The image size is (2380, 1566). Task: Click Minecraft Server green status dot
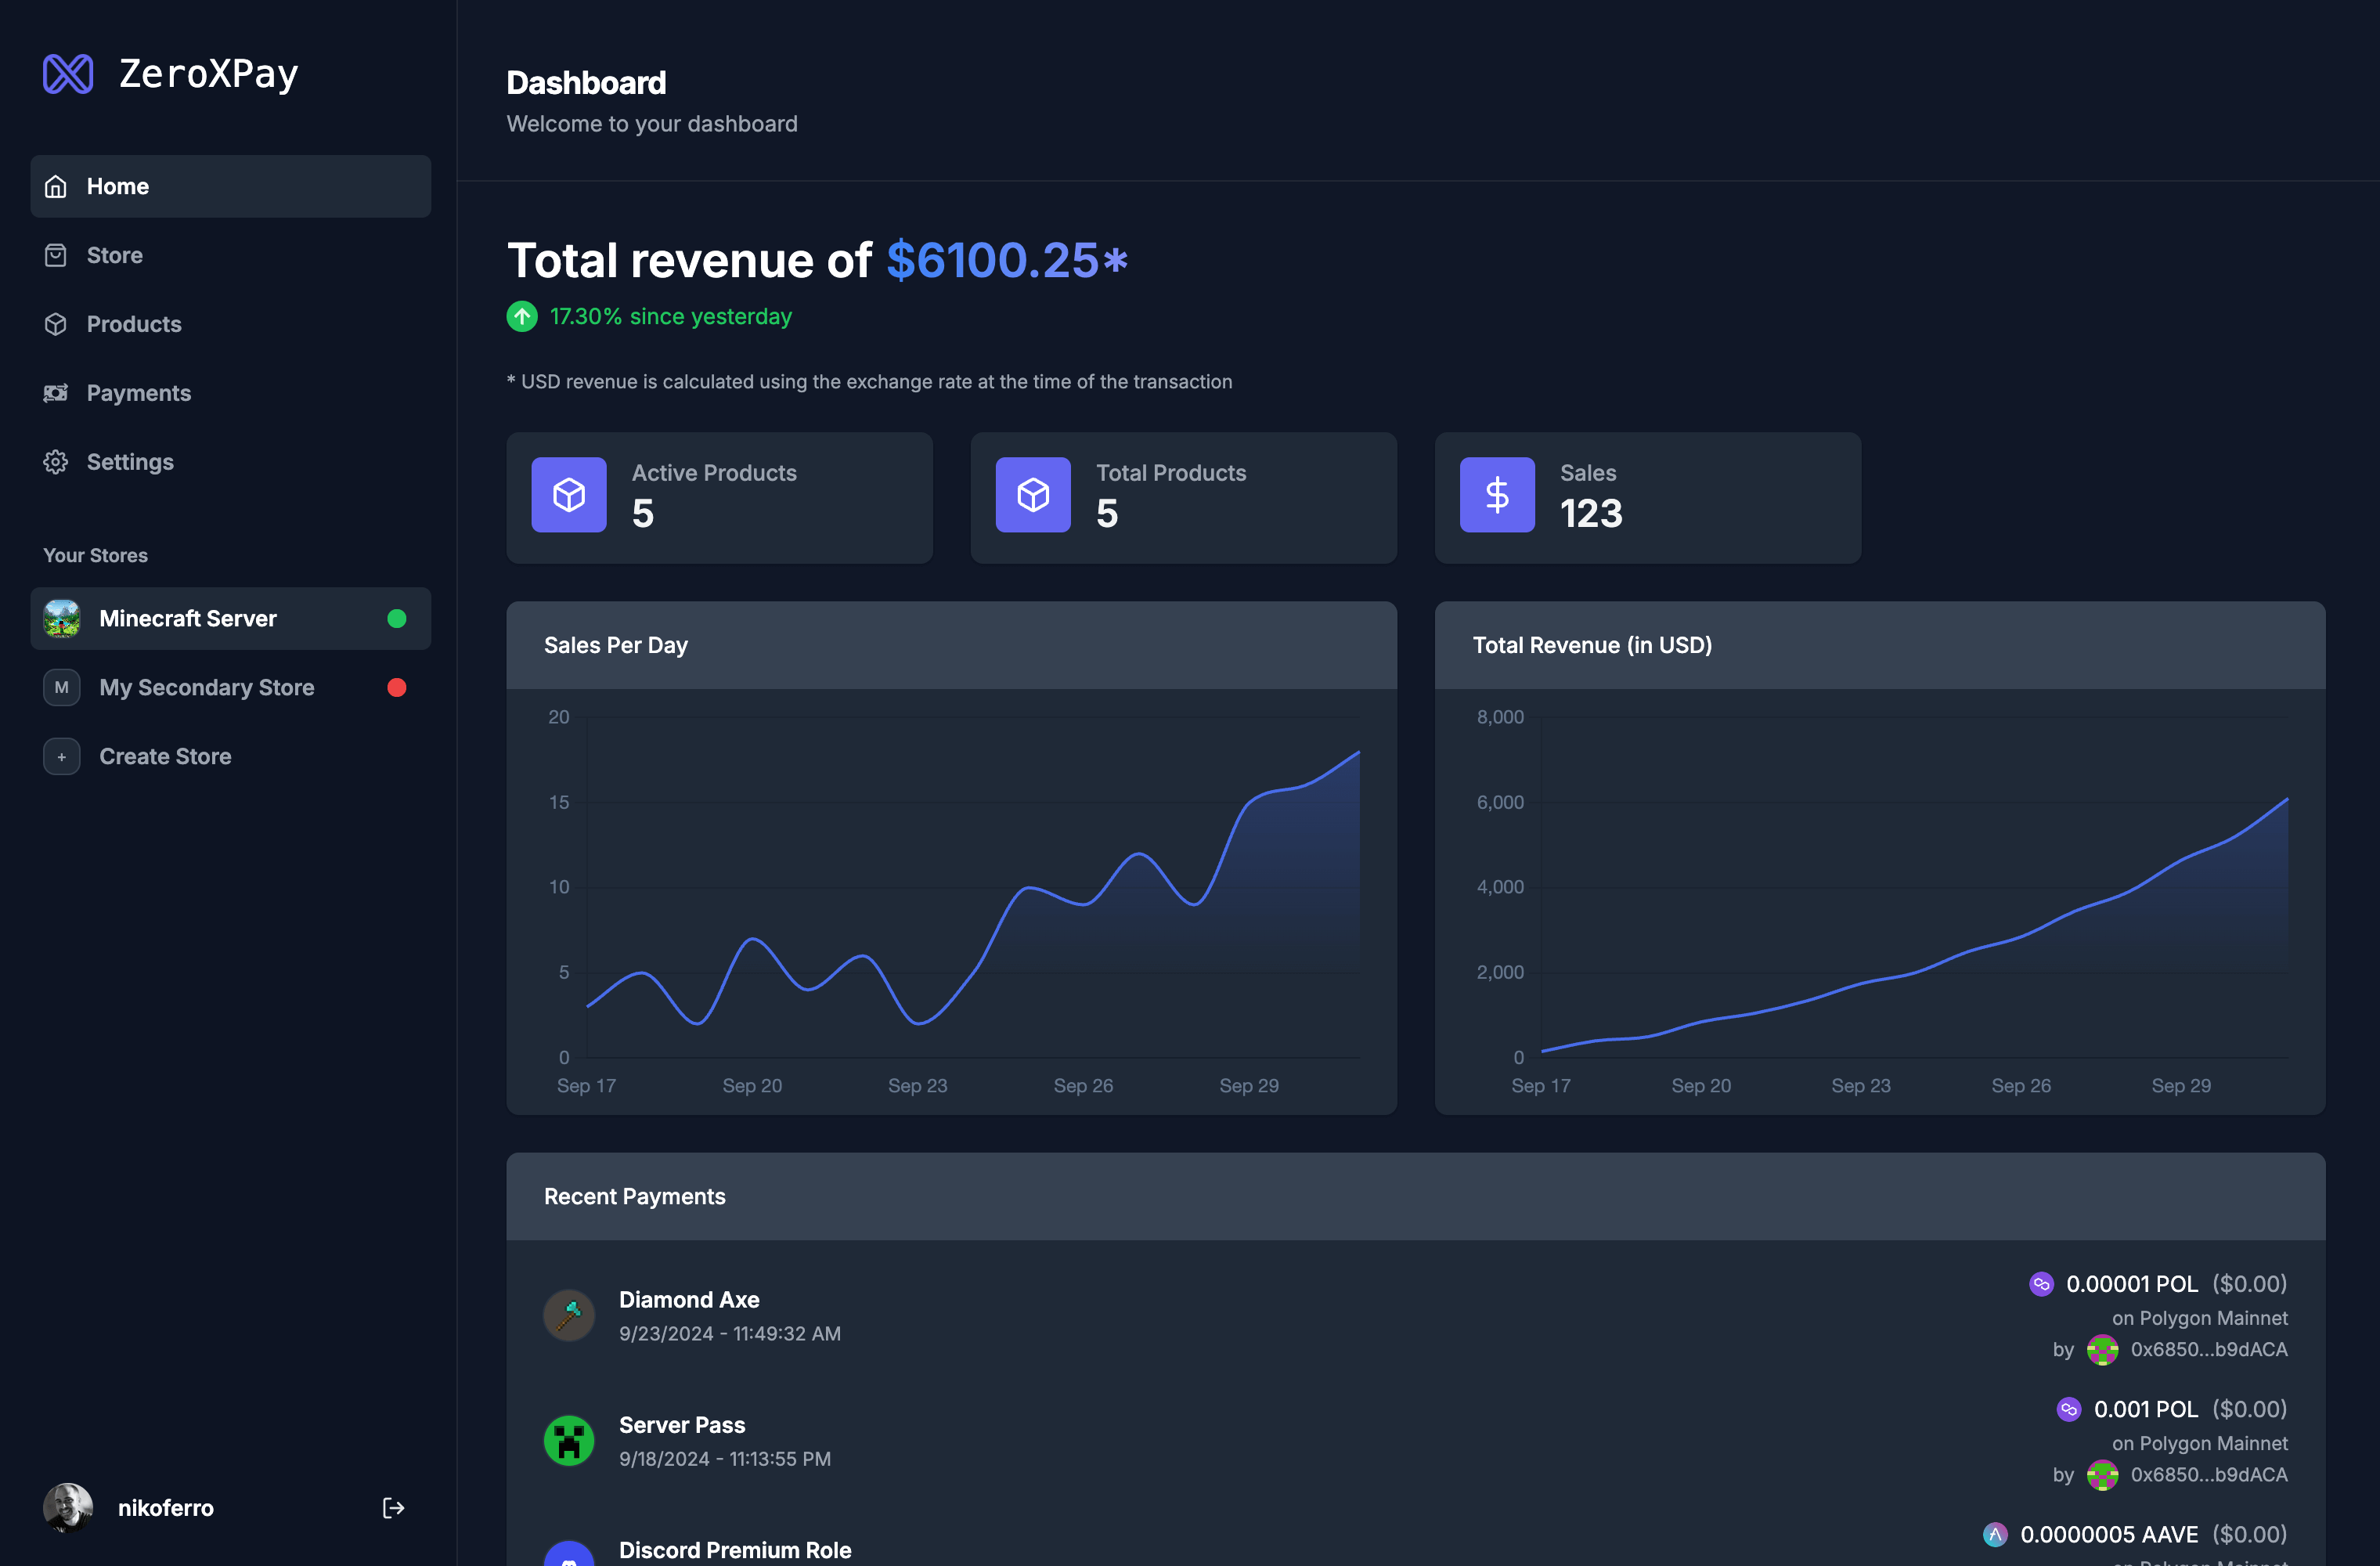click(x=397, y=618)
